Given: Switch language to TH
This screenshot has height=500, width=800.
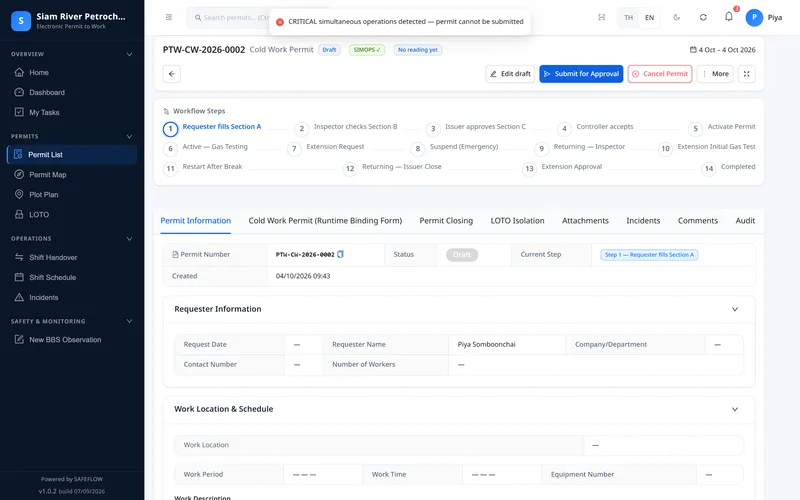Looking at the screenshot, I should coord(629,17).
